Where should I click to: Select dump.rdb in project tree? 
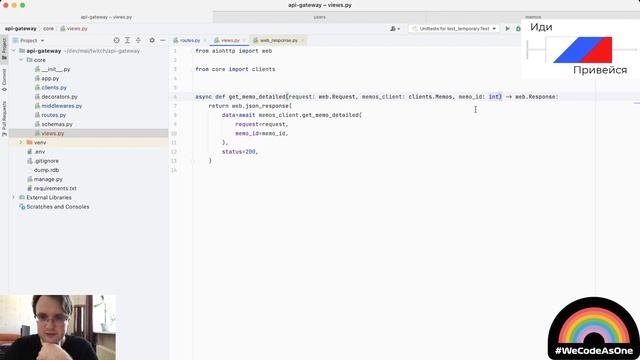tap(46, 170)
